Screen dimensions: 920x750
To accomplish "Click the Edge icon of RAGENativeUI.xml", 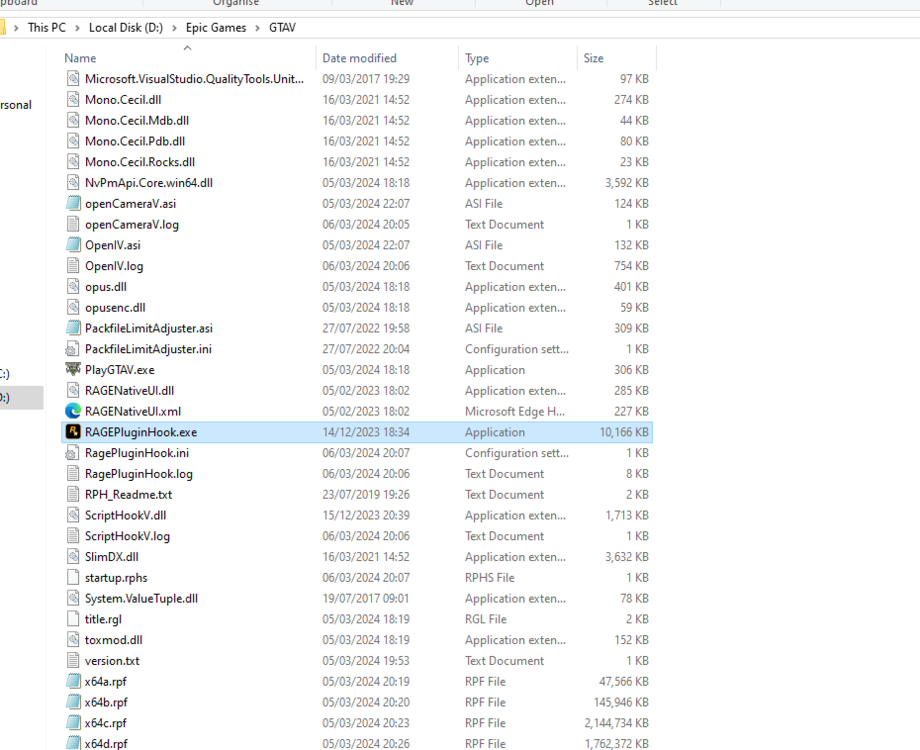I will [73, 411].
